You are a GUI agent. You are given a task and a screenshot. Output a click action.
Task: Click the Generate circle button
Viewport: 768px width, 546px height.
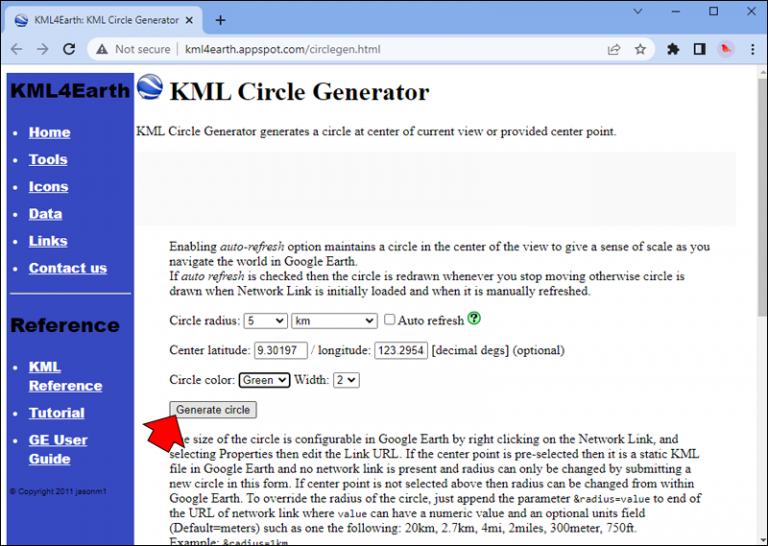(213, 410)
